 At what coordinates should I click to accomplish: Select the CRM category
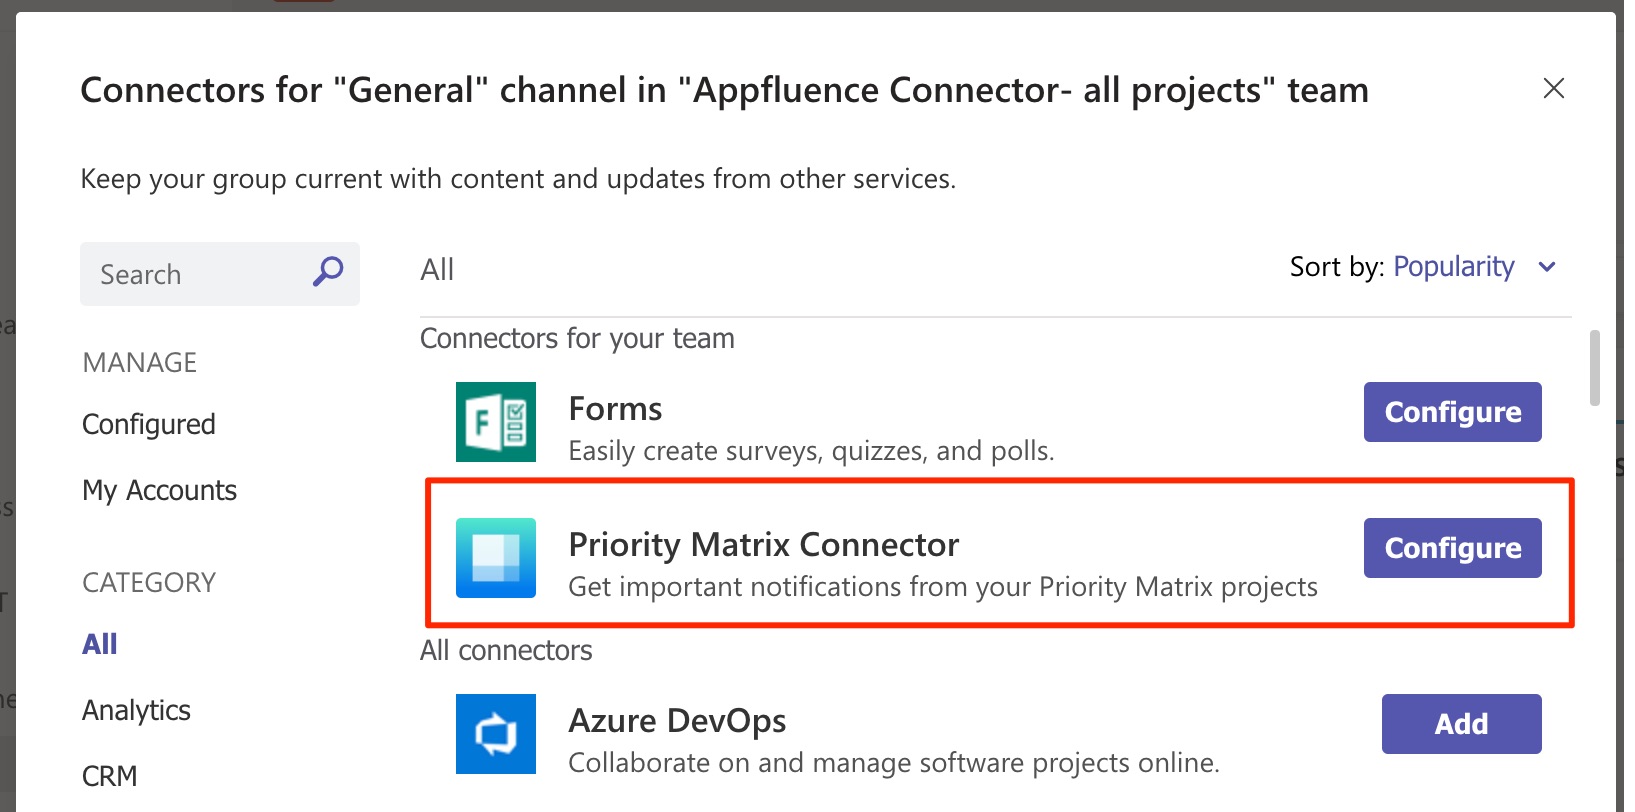[x=110, y=776]
